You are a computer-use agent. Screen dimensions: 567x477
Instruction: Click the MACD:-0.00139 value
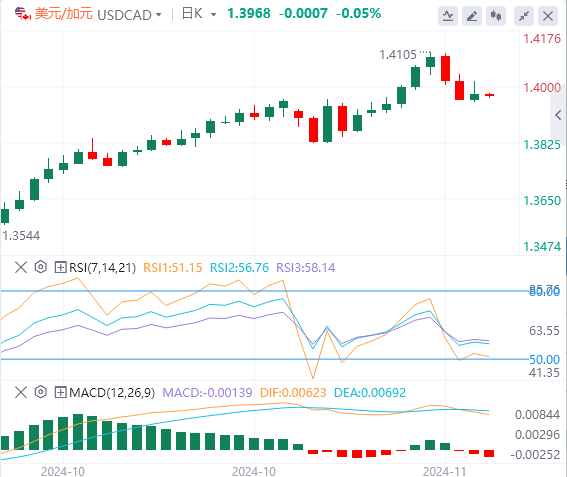pyautogui.click(x=207, y=392)
